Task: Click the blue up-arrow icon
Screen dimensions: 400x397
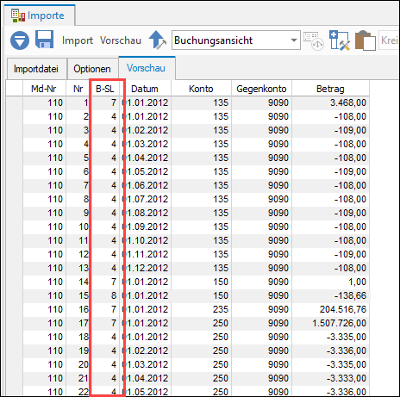Action: [x=157, y=40]
